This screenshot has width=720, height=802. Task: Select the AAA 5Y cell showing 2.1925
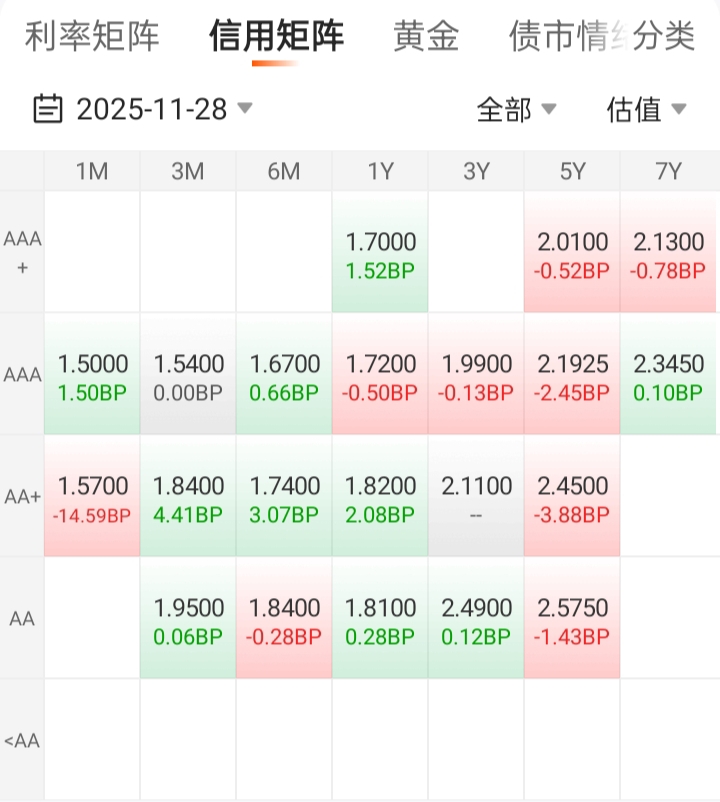pos(572,375)
